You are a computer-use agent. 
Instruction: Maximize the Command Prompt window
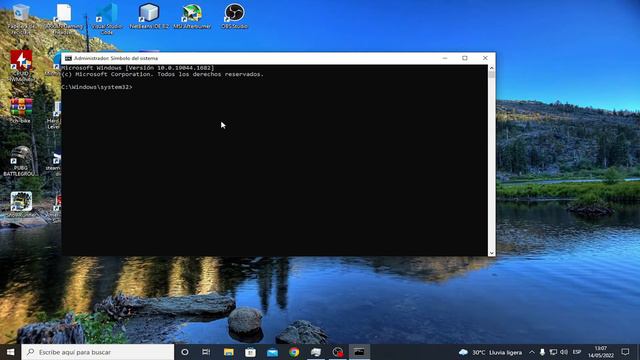(464, 58)
